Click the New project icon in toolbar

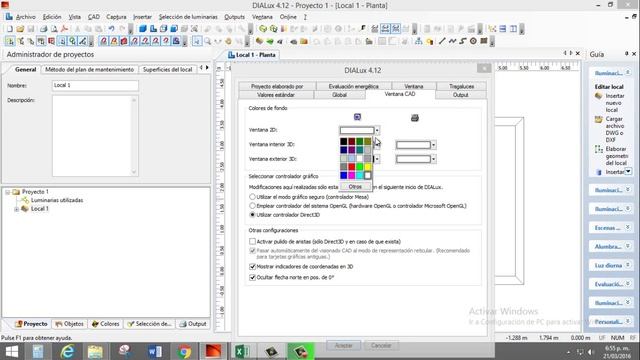tap(9, 29)
